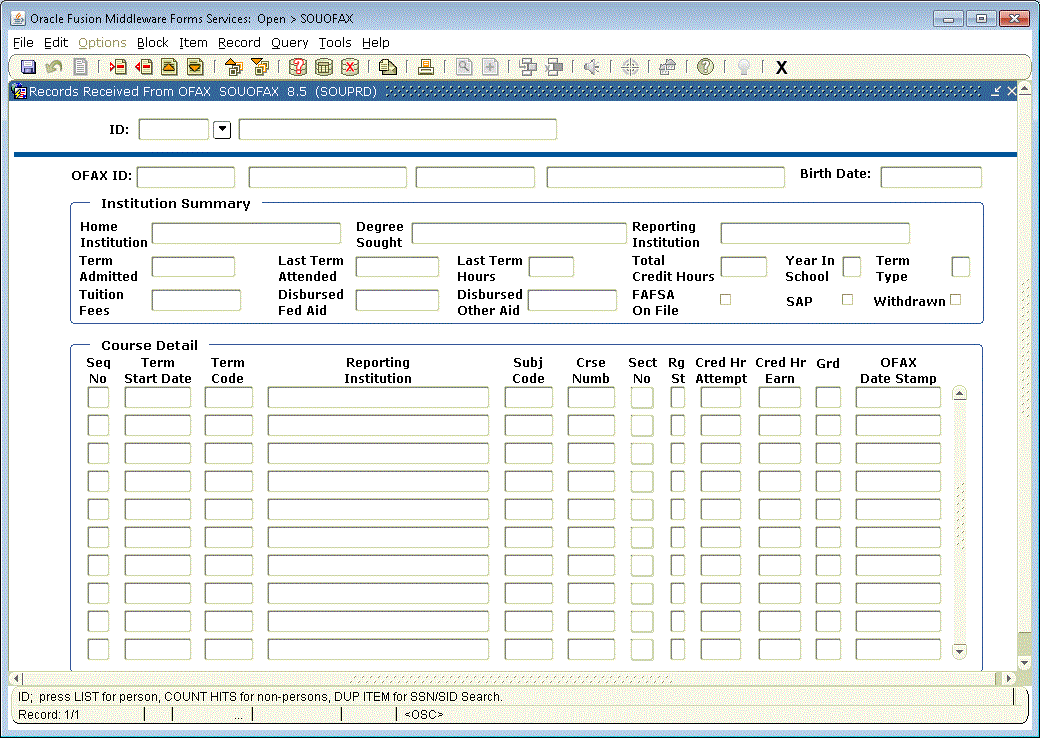Toggle the FAFSA On File checkbox
This screenshot has width=1040, height=738.
click(x=726, y=299)
